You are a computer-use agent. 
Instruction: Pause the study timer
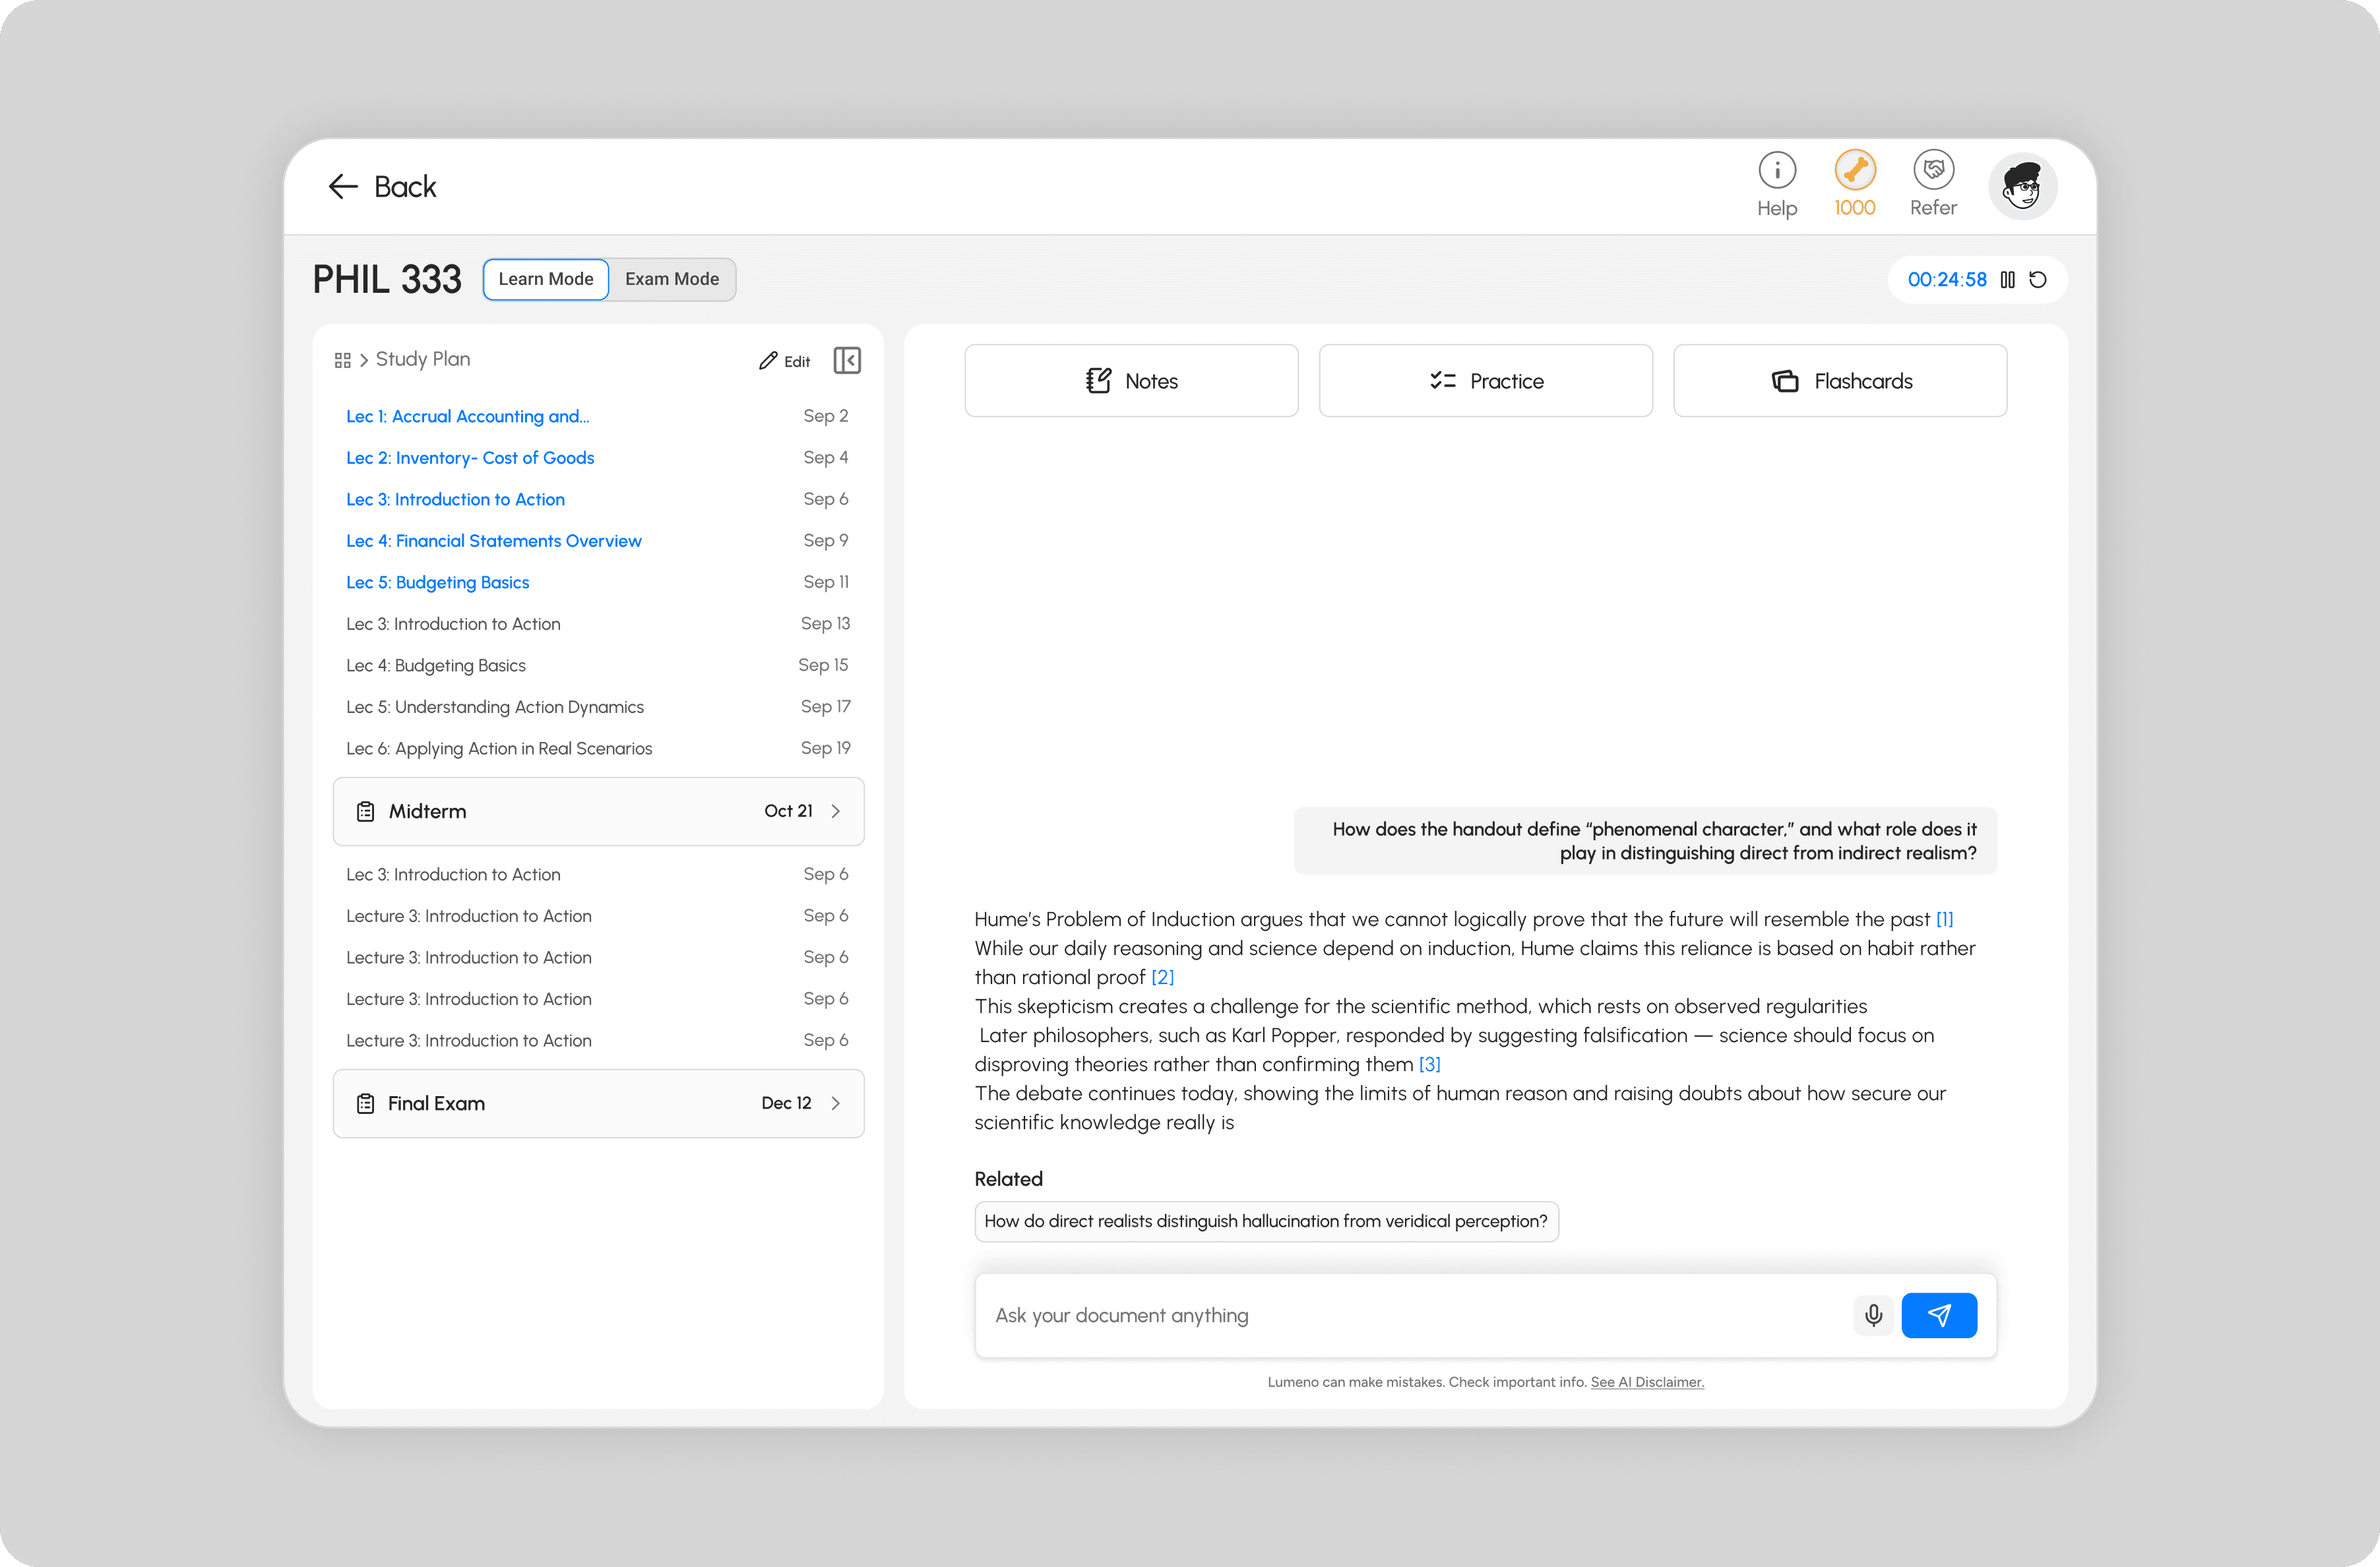2007,280
